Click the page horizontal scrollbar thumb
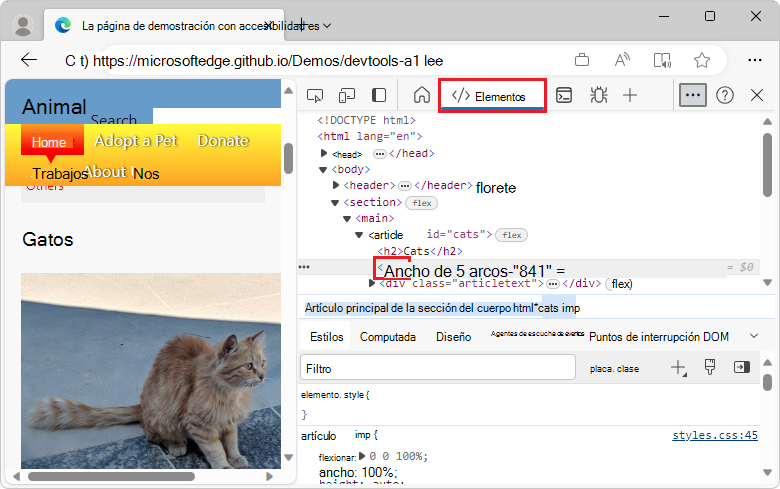 [111, 477]
